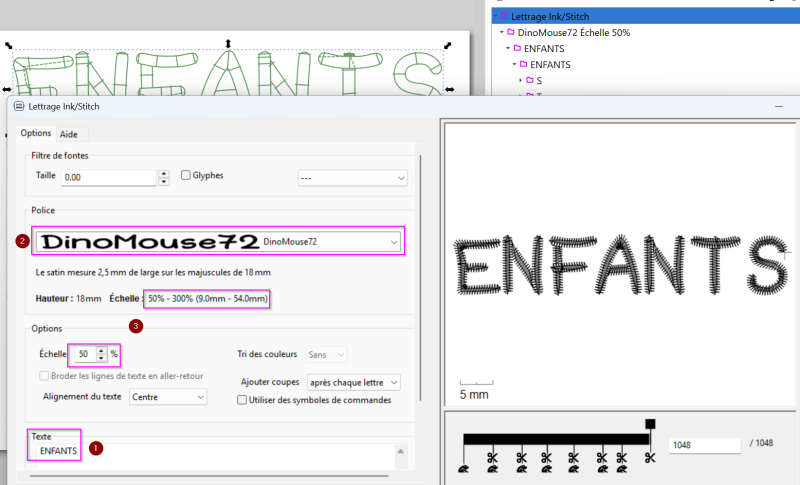Screen dimensions: 800x485
Task: Increase the Échelle percentage with up arrow
Action: pyautogui.click(x=102, y=350)
